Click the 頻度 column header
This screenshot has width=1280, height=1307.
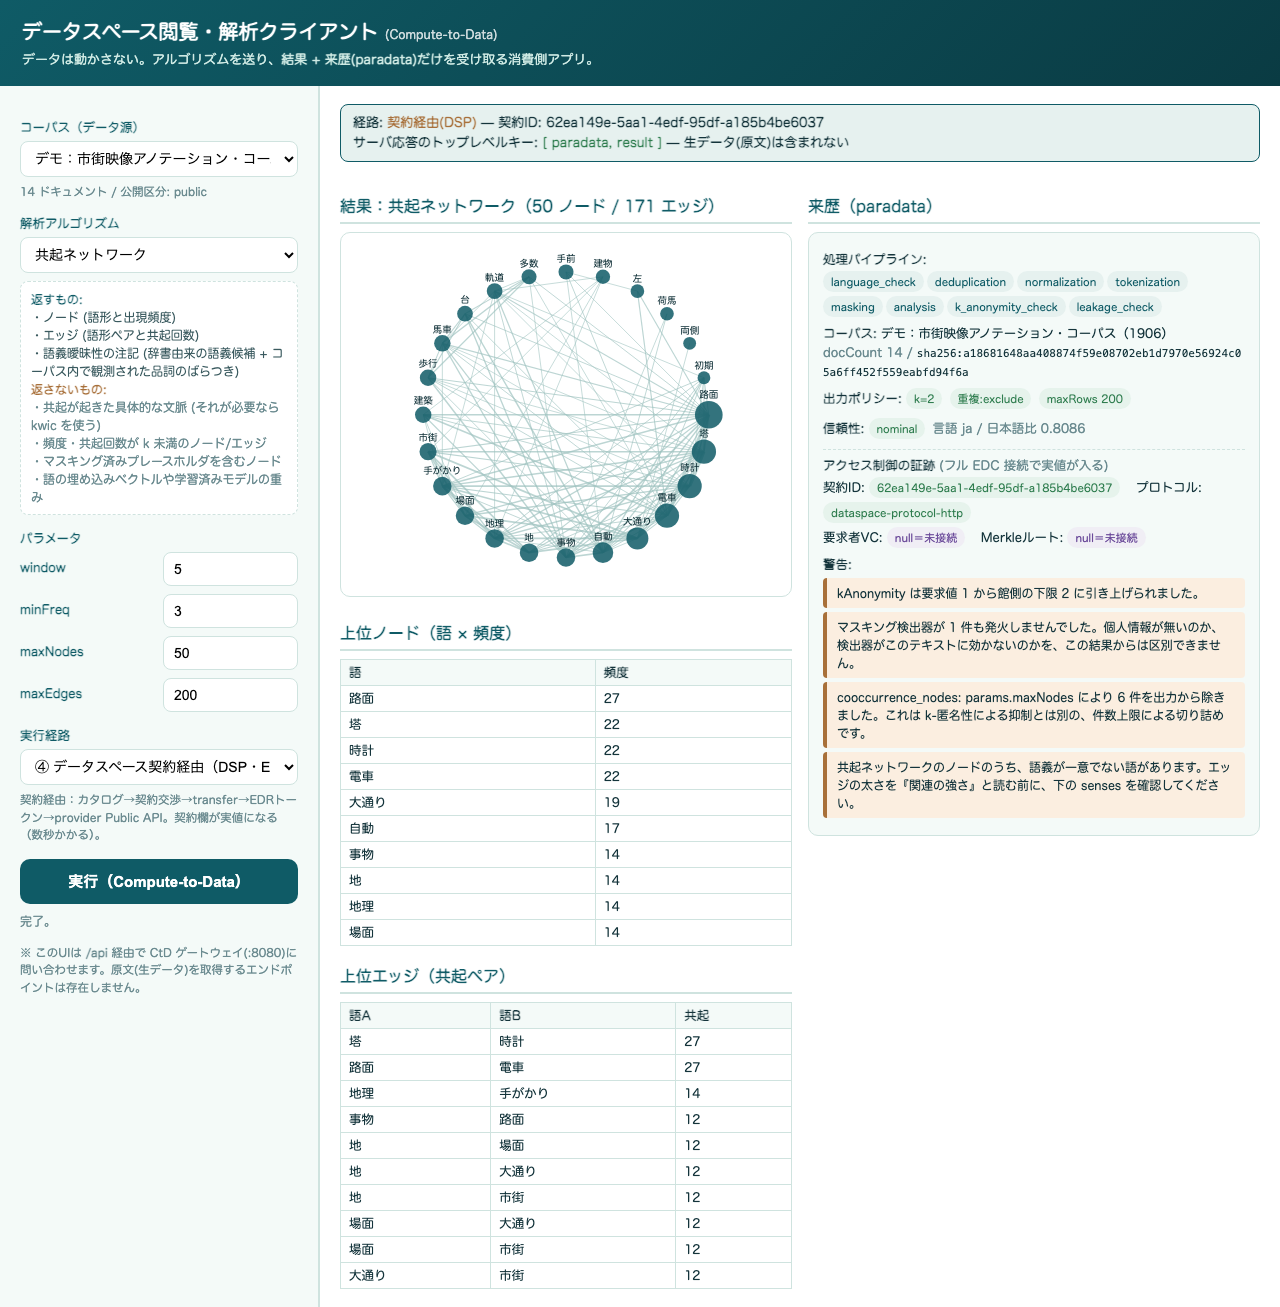693,672
